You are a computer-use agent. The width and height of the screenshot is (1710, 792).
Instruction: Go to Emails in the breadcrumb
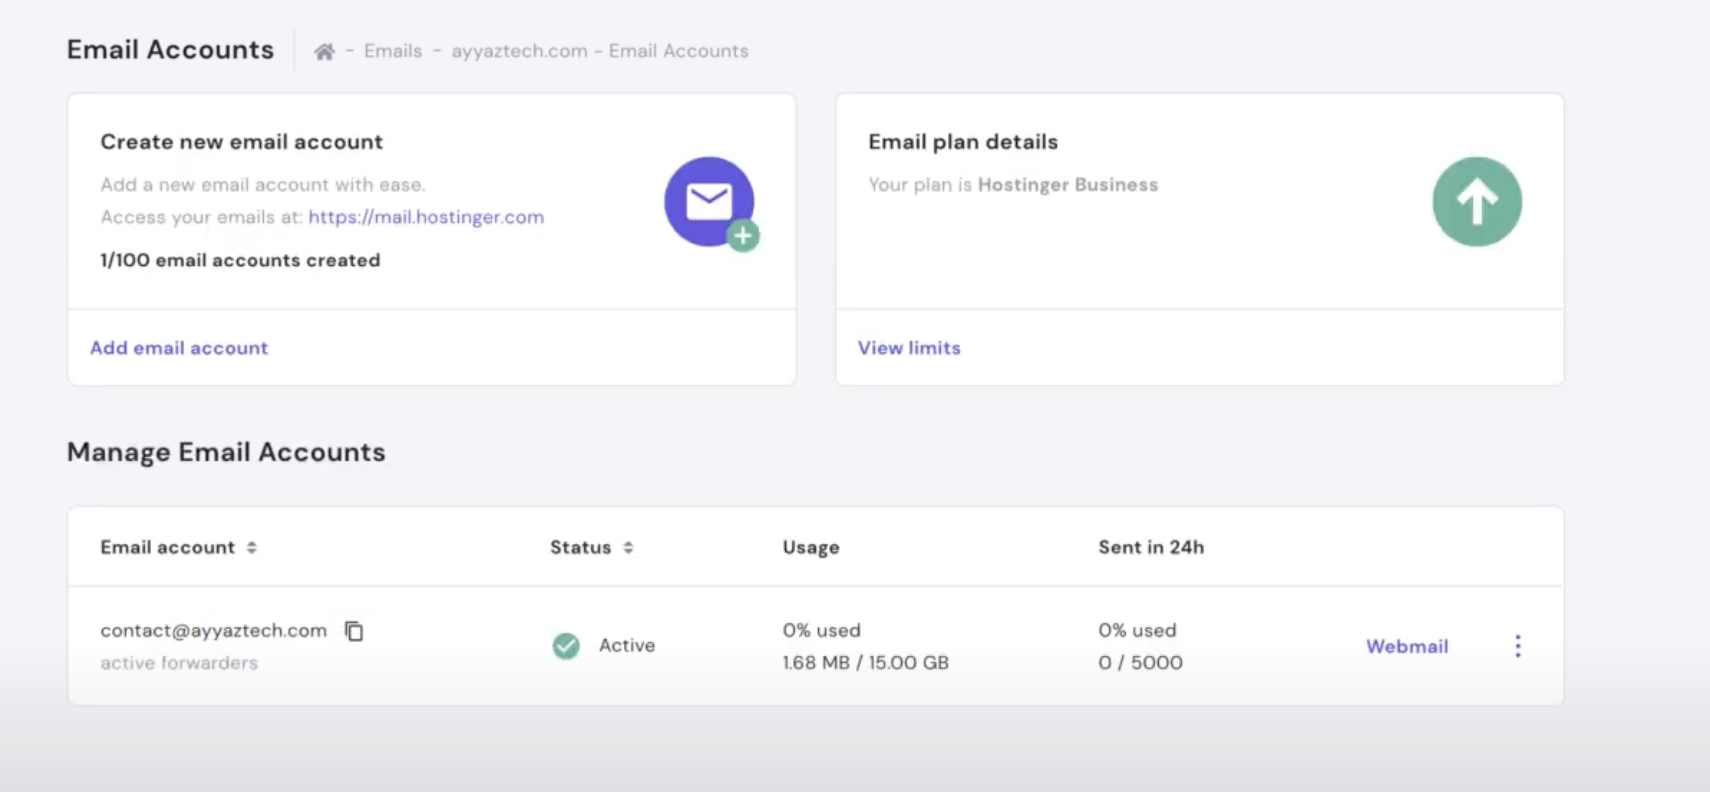[393, 51]
